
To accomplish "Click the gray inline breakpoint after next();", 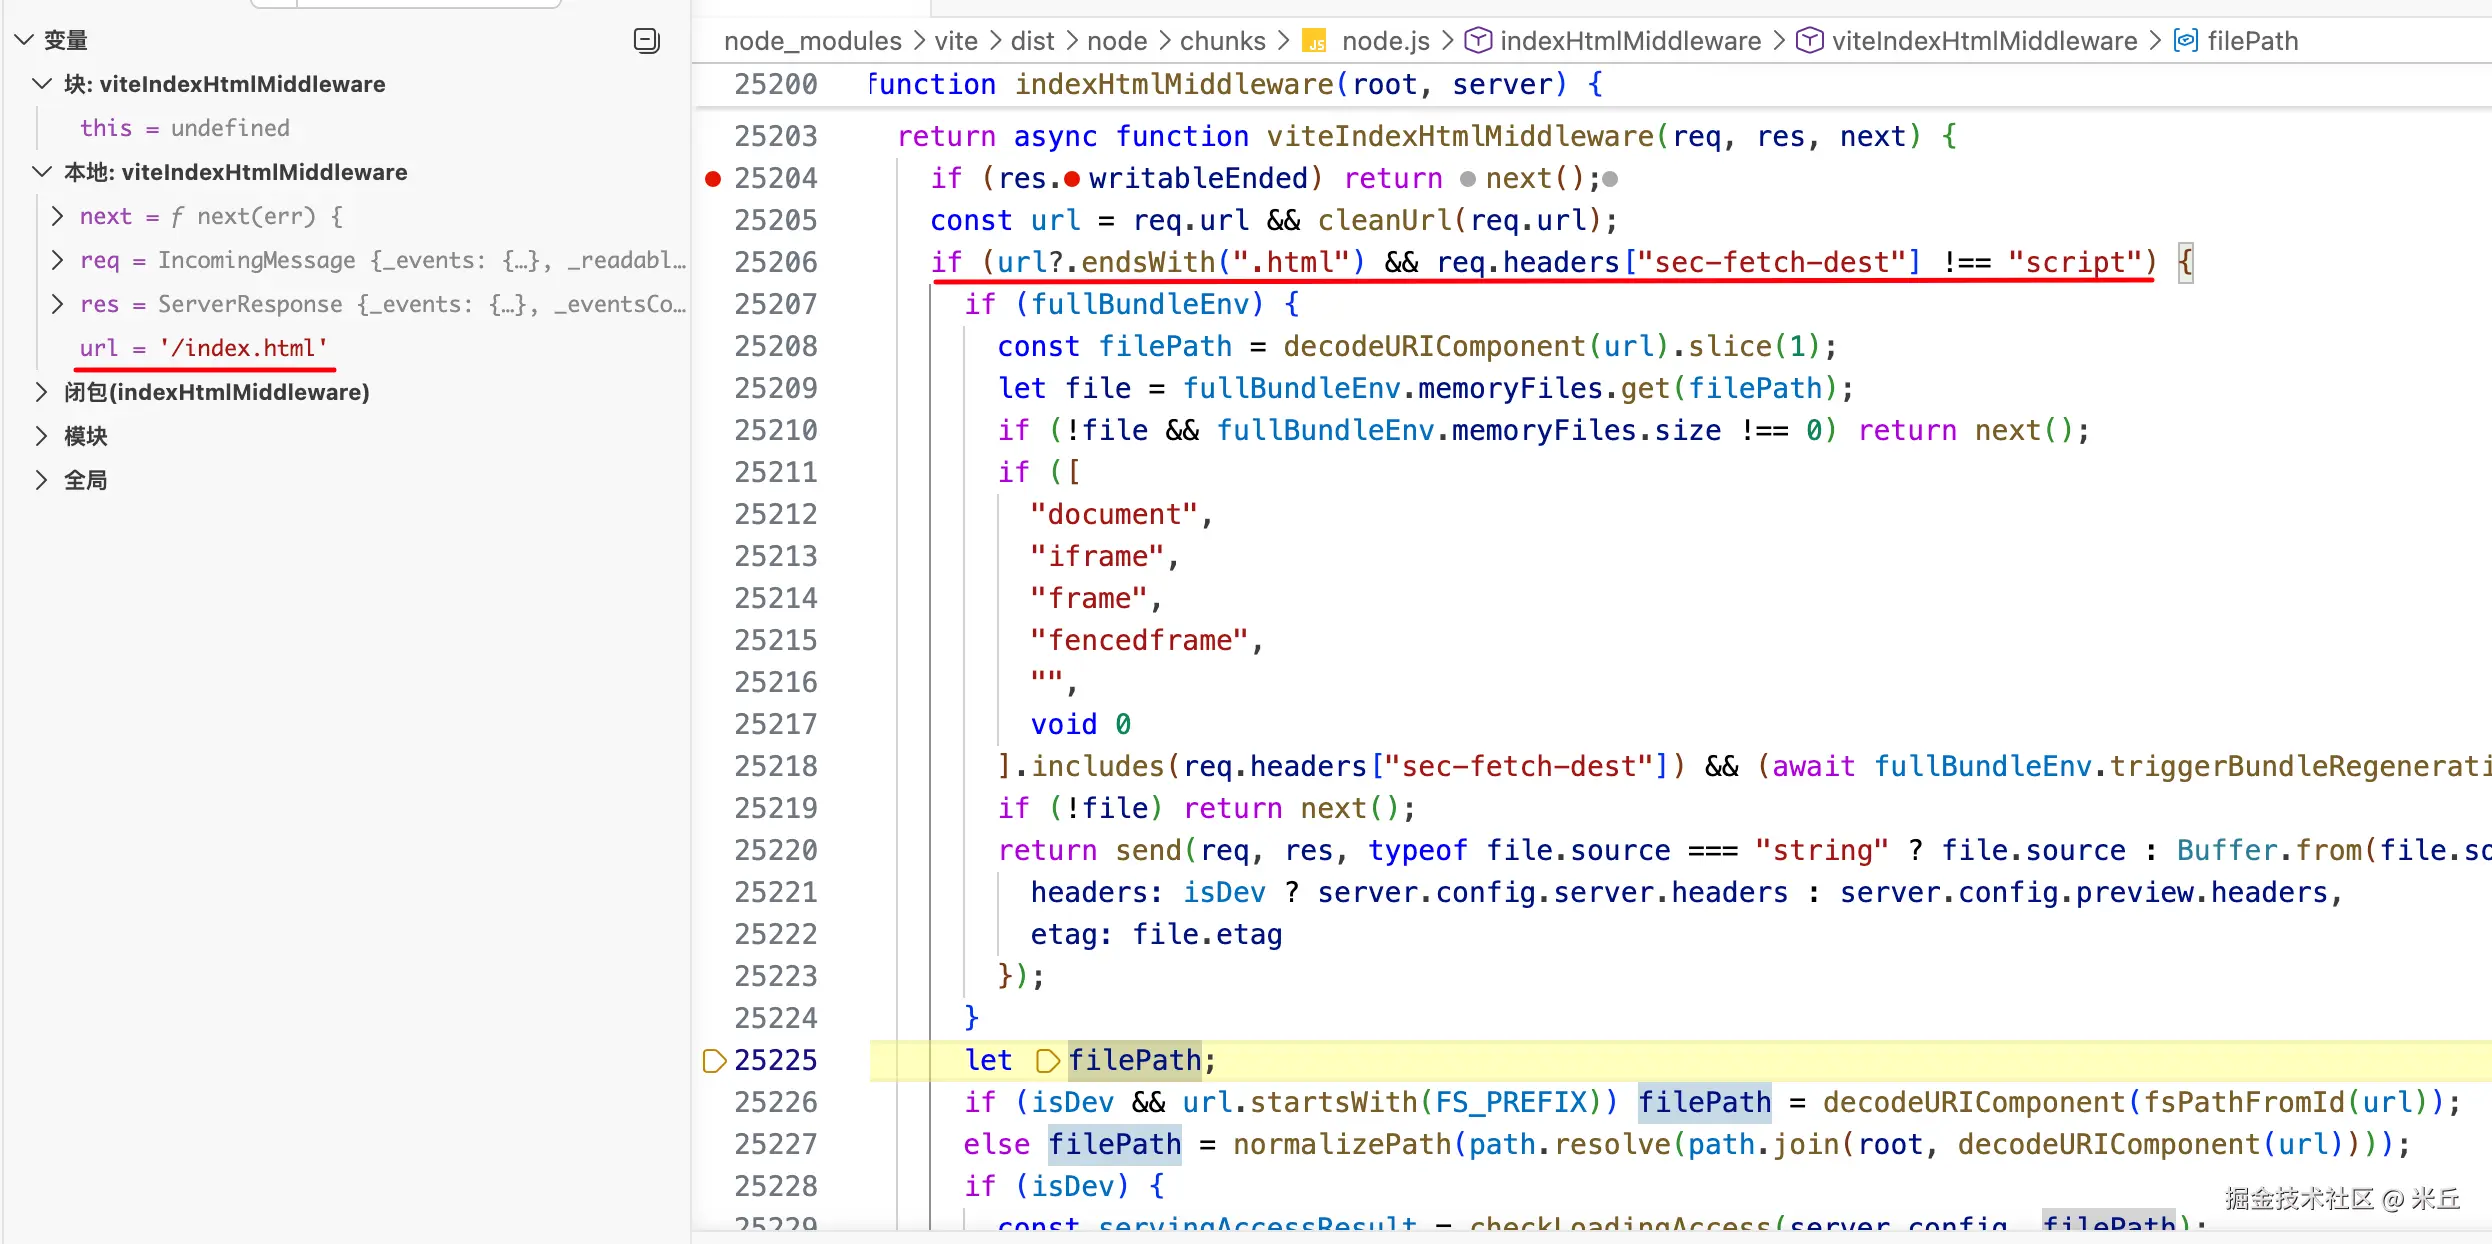I will 1610,179.
